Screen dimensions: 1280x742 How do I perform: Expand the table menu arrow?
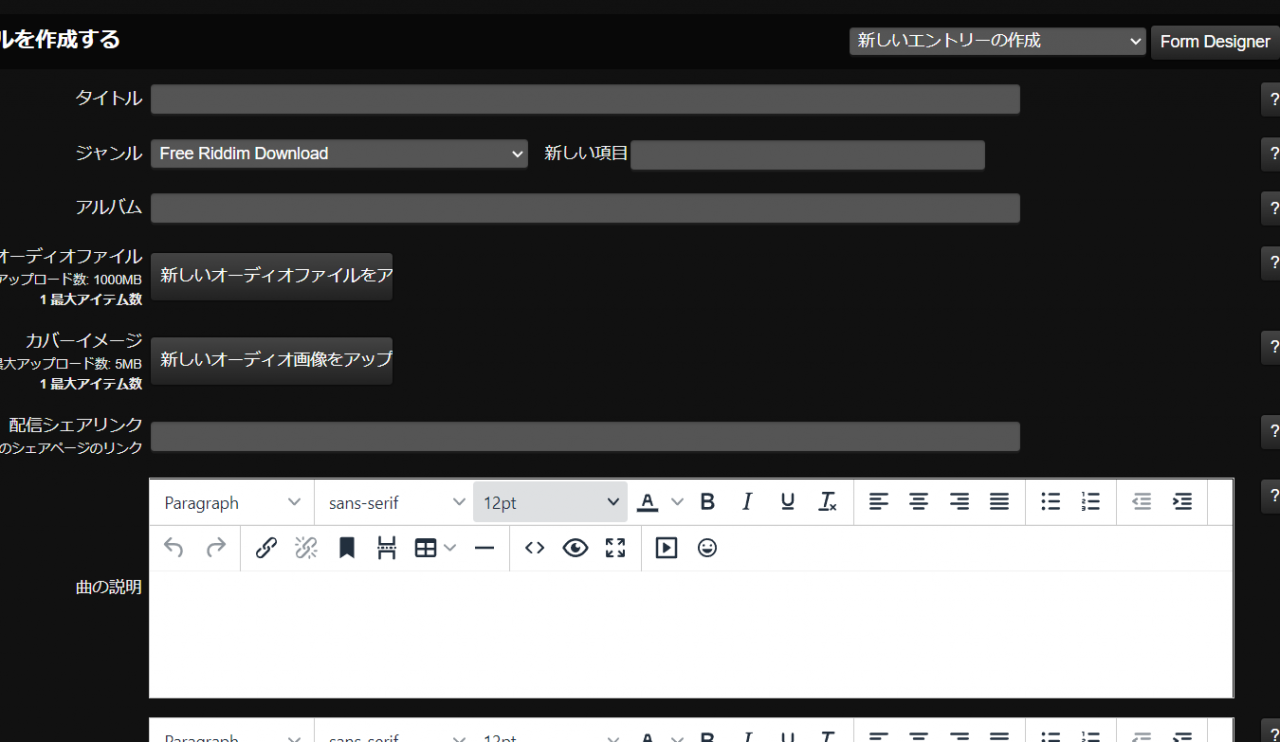[x=450, y=548]
